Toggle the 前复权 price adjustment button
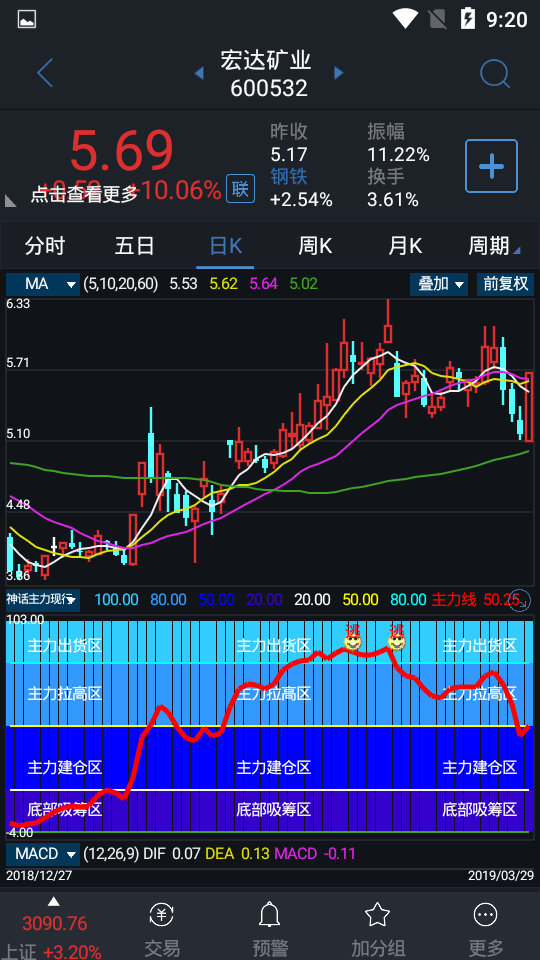The image size is (540, 960). click(505, 284)
